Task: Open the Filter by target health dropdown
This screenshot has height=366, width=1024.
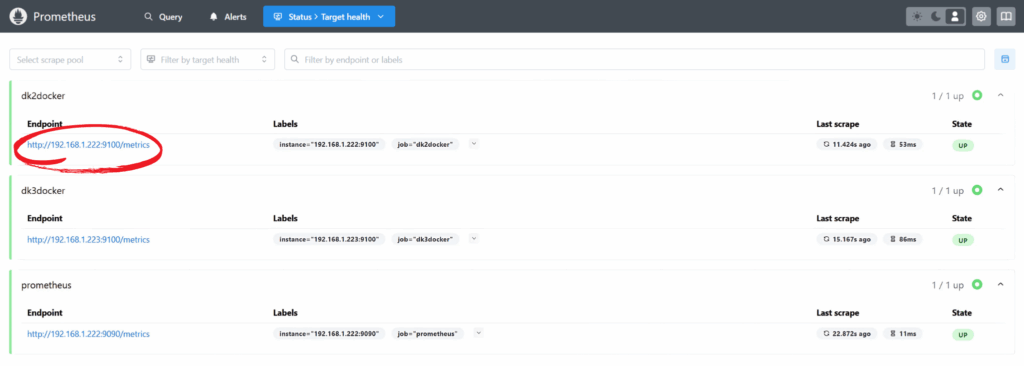Action: click(208, 59)
